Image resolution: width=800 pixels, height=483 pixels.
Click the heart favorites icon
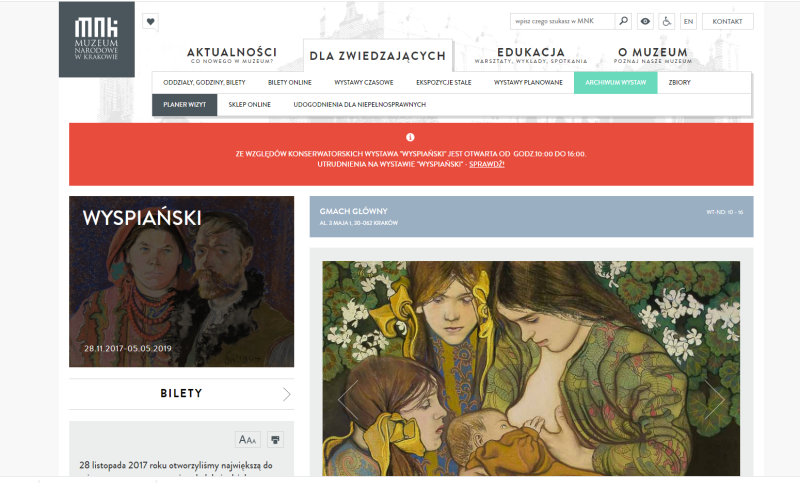click(150, 21)
